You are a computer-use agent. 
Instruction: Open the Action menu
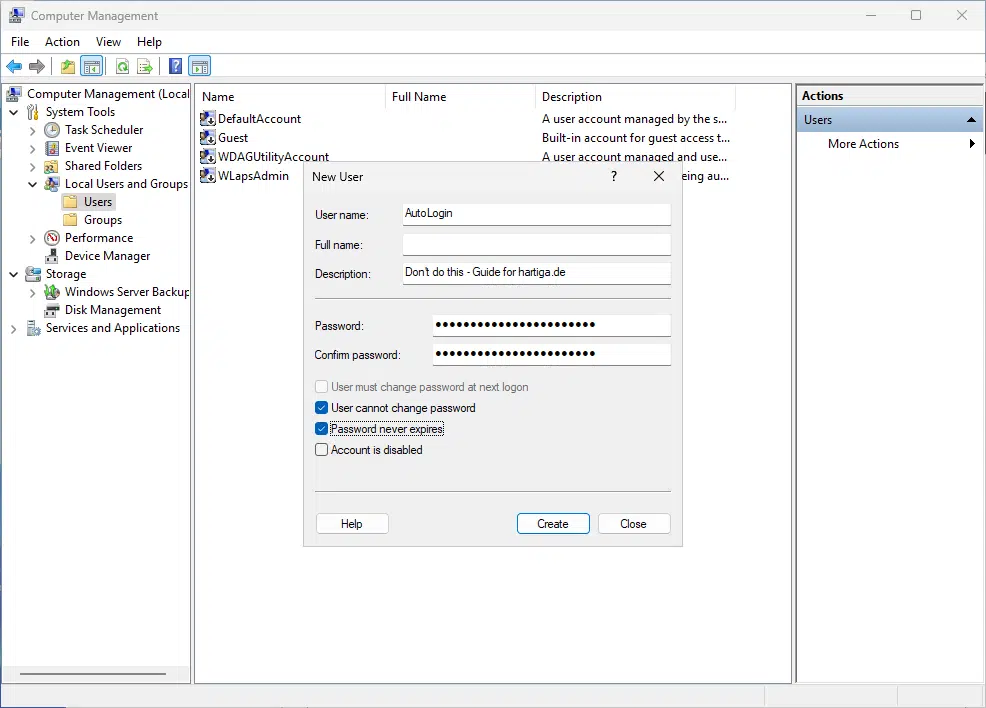click(62, 42)
